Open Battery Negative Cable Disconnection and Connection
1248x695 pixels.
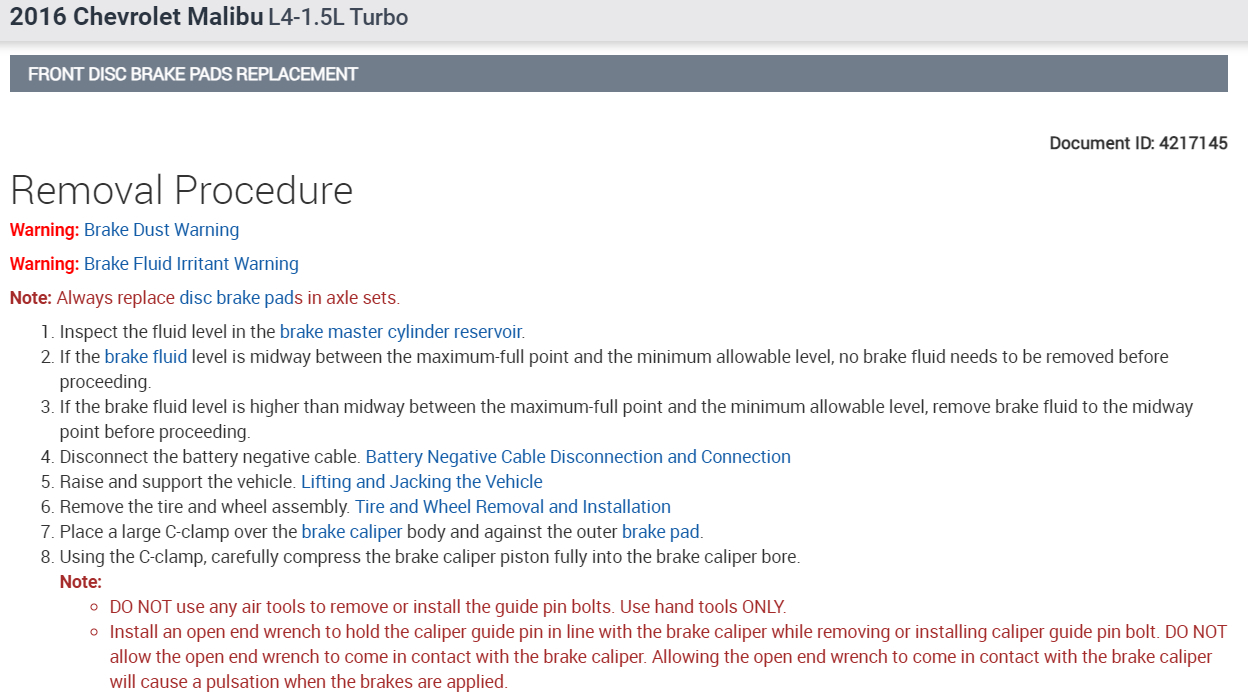tap(578, 457)
